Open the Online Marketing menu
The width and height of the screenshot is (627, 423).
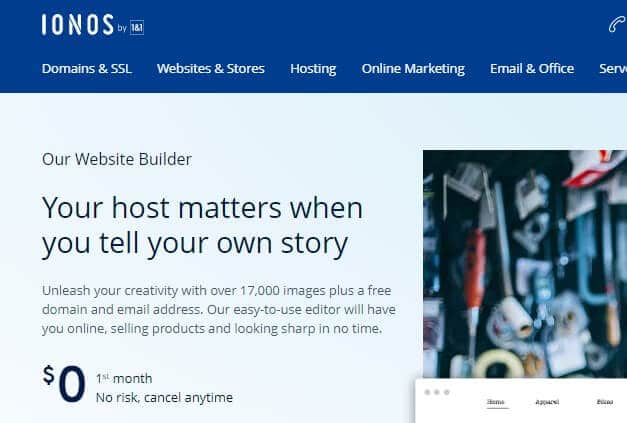tap(413, 69)
